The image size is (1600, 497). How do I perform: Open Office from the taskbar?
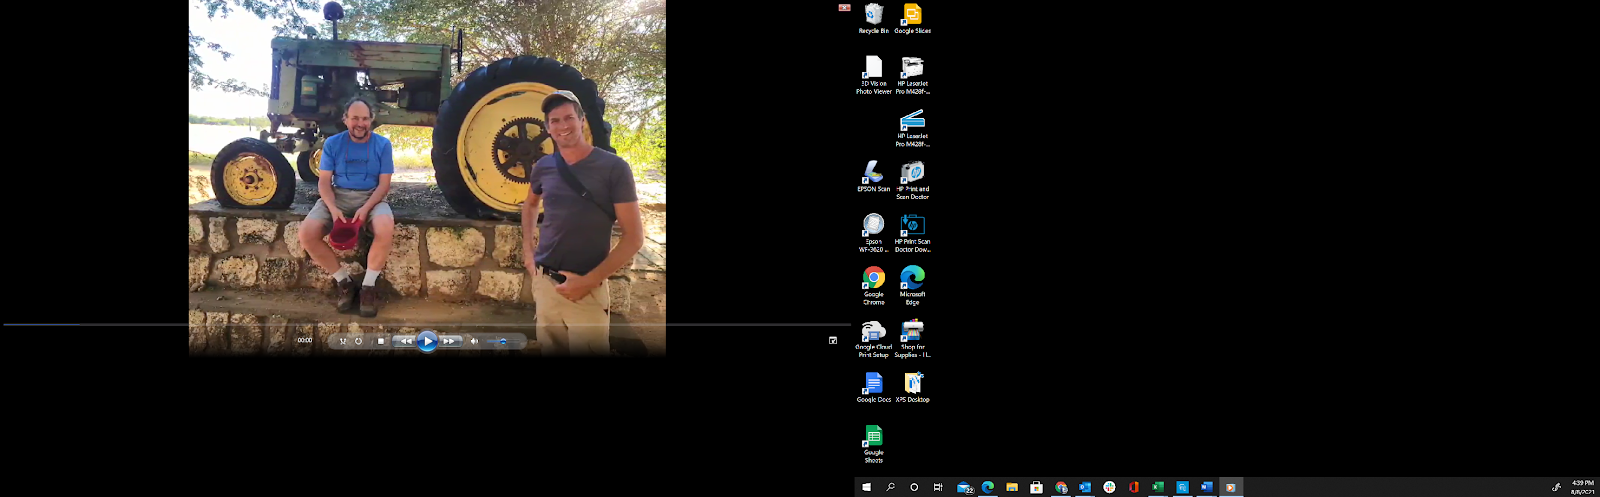(x=1134, y=487)
